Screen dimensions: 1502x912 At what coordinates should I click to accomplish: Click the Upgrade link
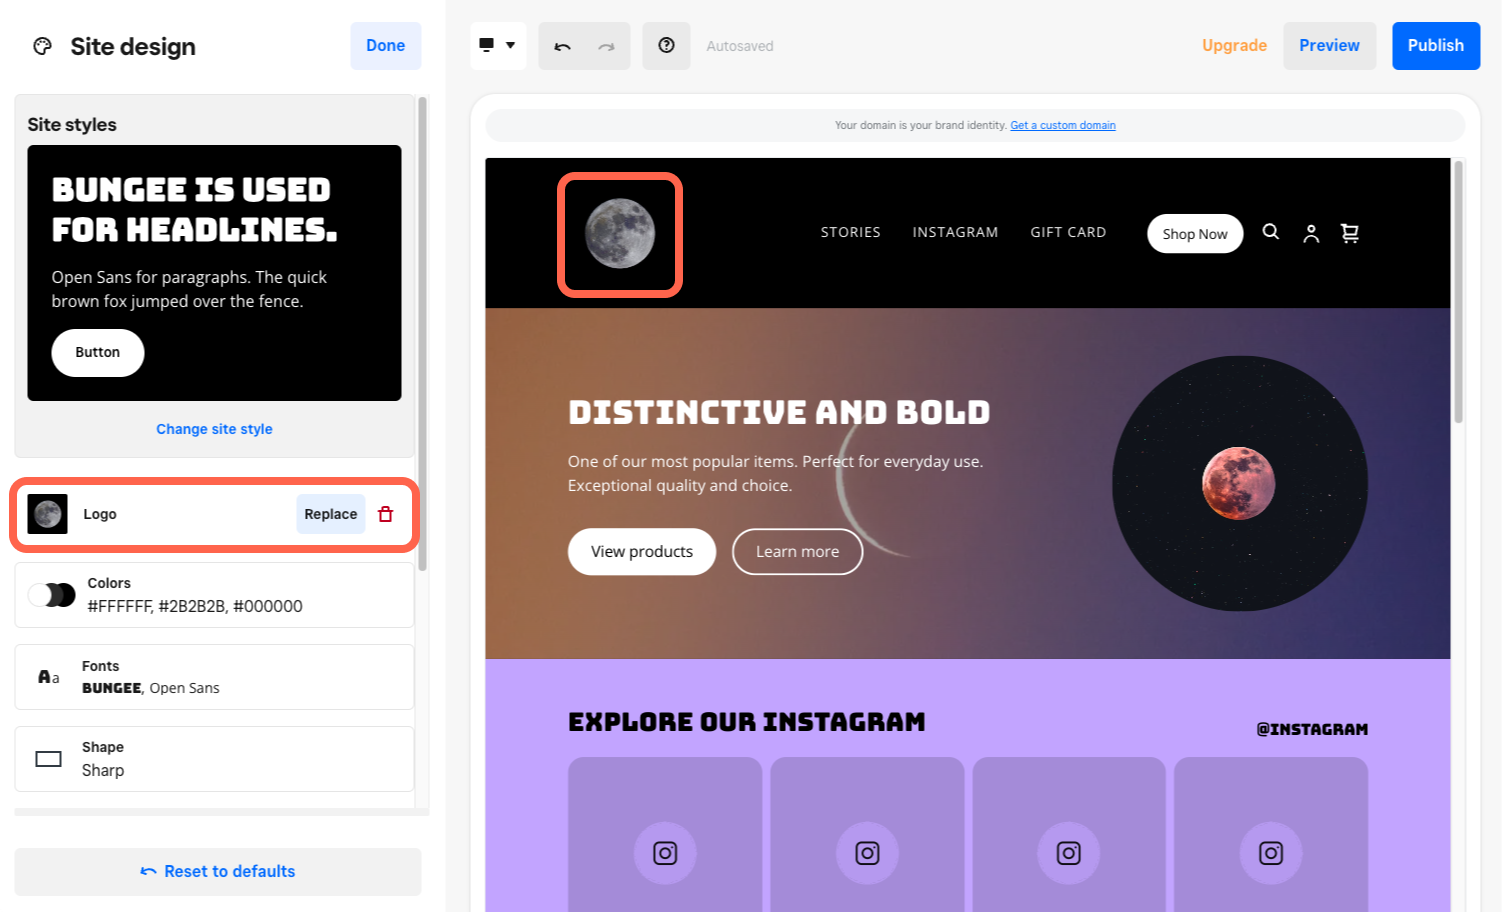click(x=1234, y=46)
